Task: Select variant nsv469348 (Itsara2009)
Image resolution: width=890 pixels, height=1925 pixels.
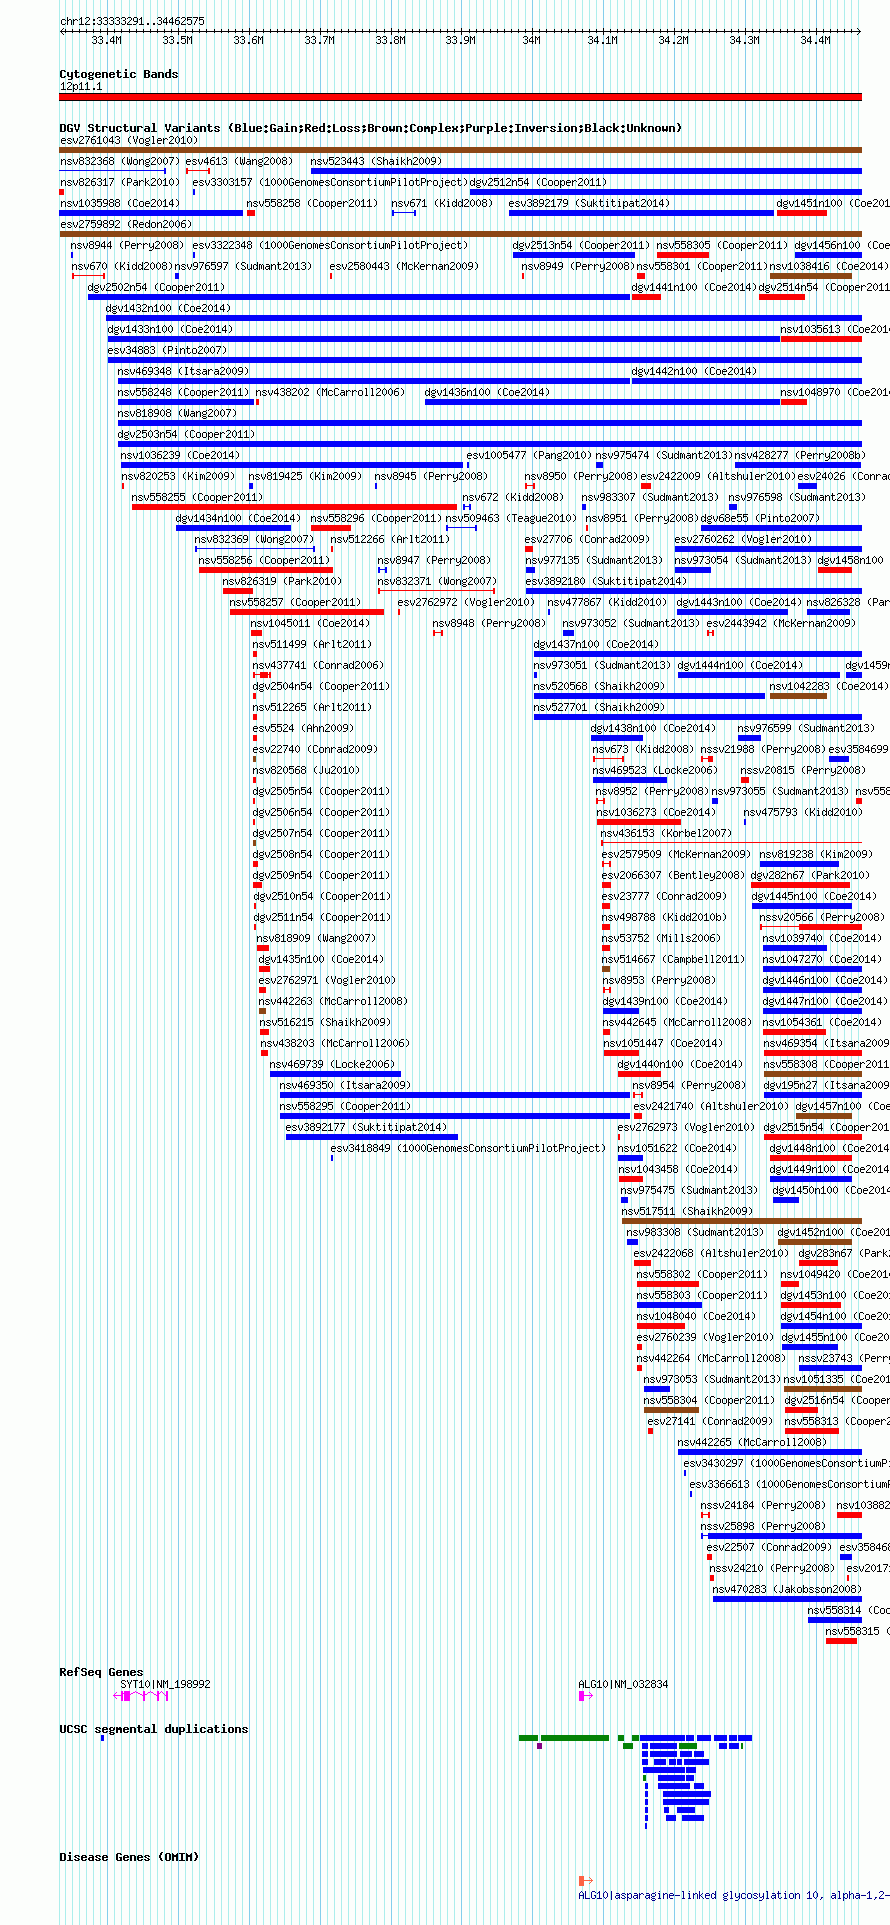Action: coord(374,381)
